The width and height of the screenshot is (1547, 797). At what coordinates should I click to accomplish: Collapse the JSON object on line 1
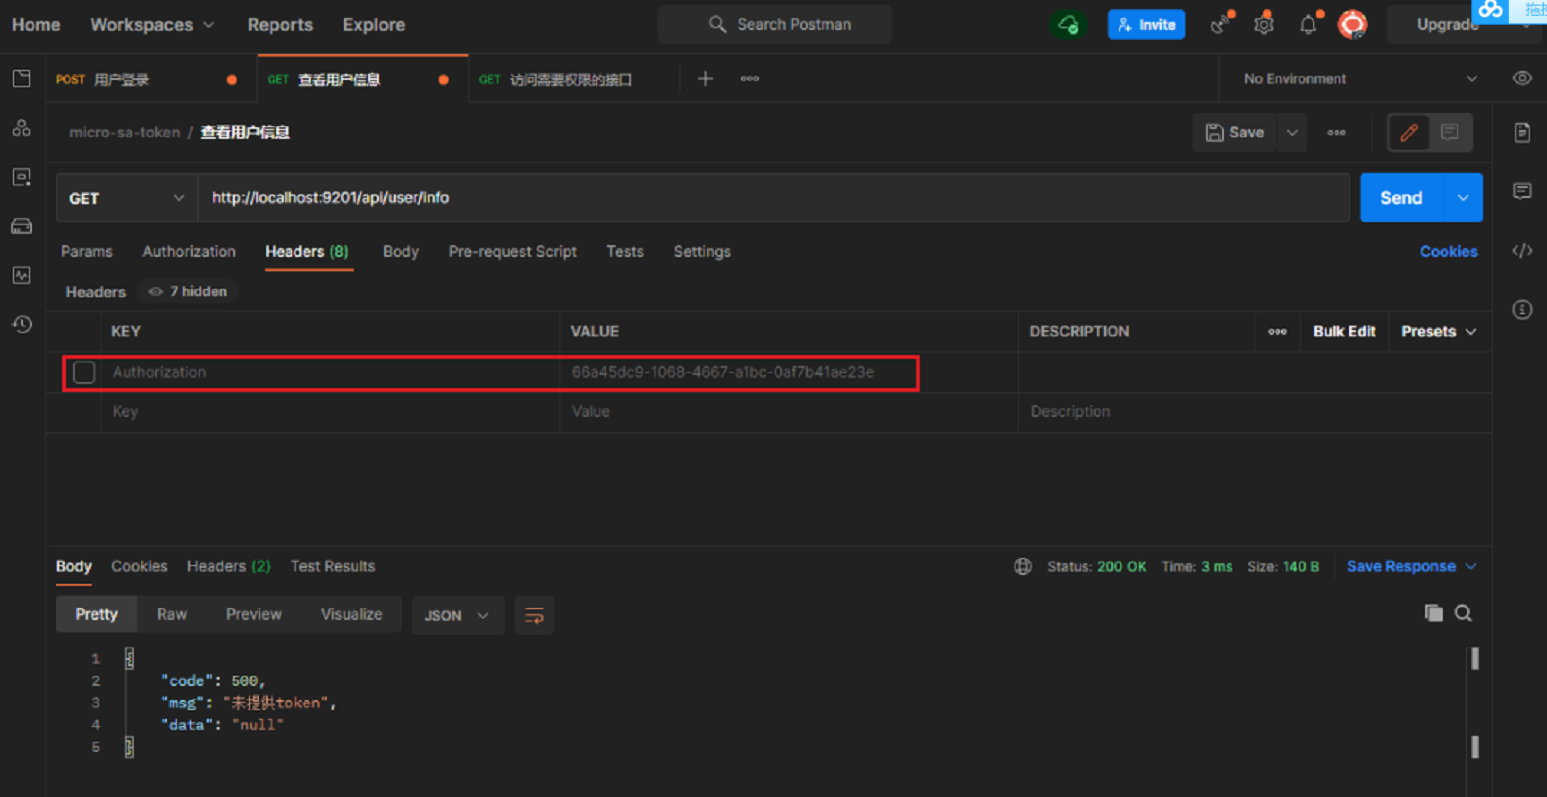pos(129,658)
